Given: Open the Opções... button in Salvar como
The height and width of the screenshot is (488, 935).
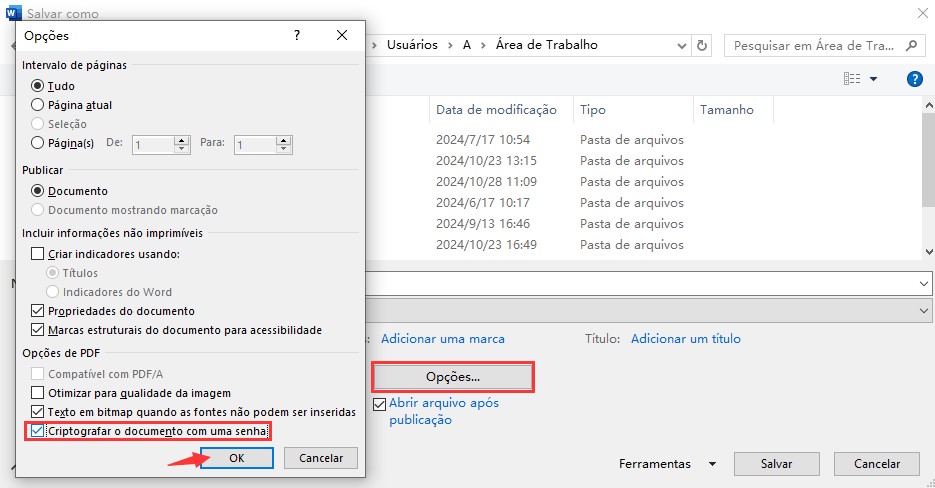Looking at the screenshot, I should pyautogui.click(x=453, y=377).
